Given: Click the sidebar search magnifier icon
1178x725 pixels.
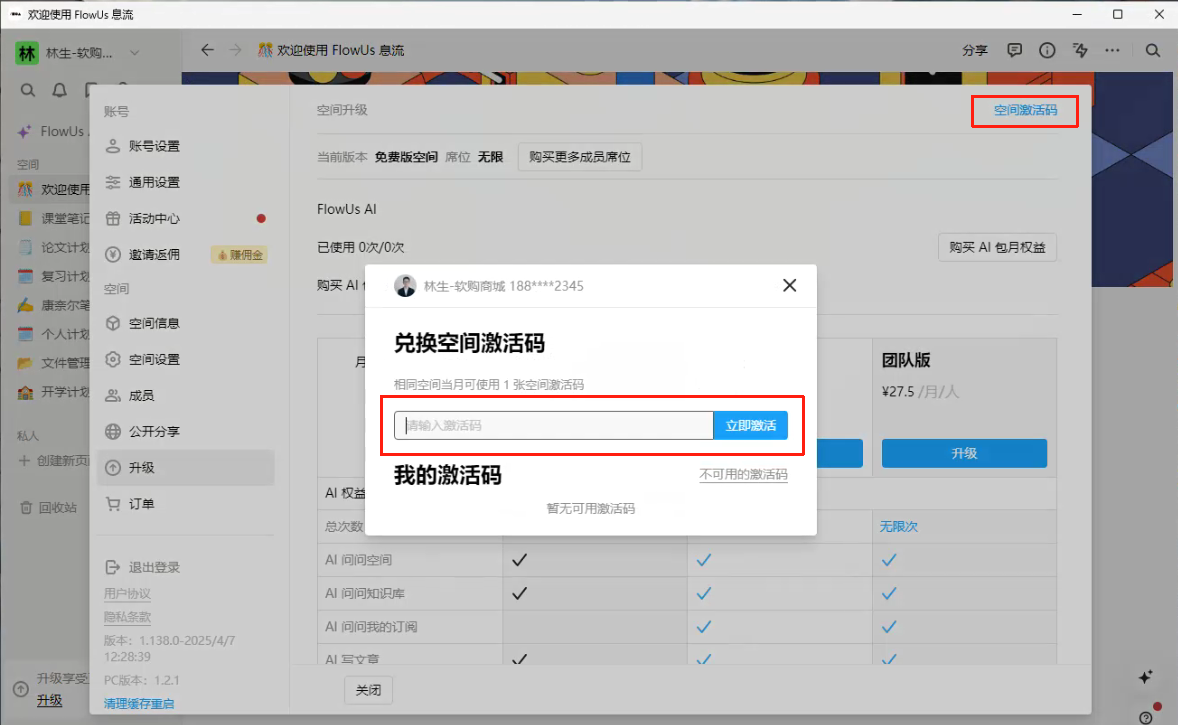Looking at the screenshot, I should [x=28, y=90].
